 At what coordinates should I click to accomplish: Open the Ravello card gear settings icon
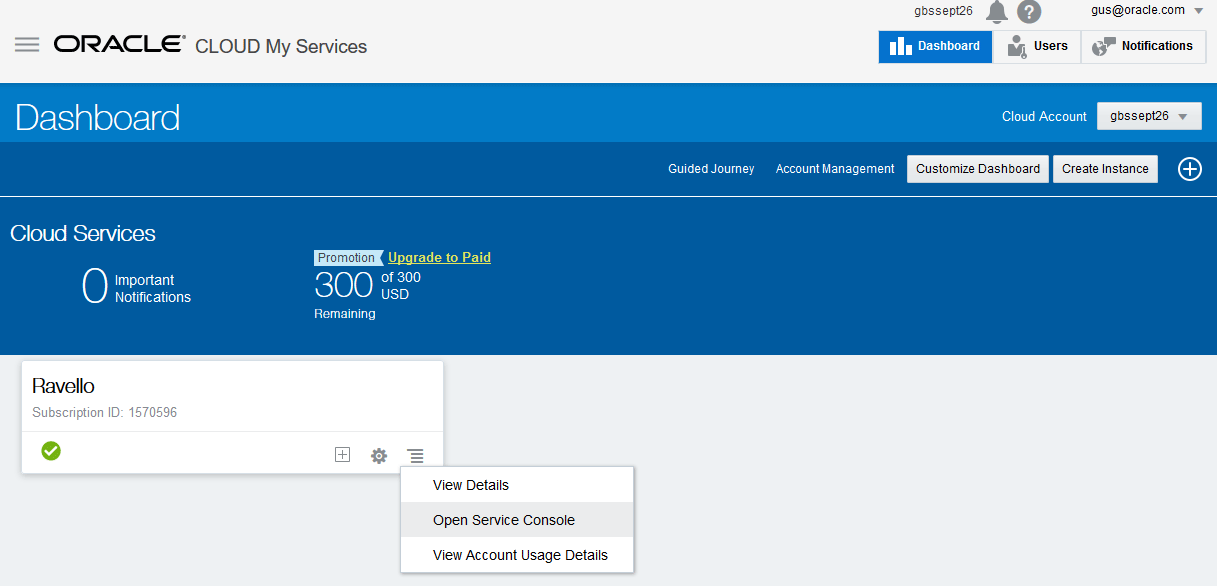coord(379,455)
